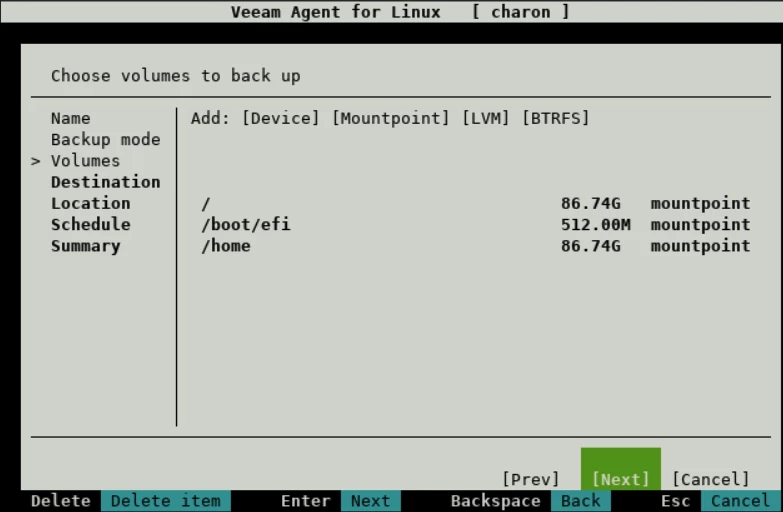Select the [LVM] add option

coord(485,118)
